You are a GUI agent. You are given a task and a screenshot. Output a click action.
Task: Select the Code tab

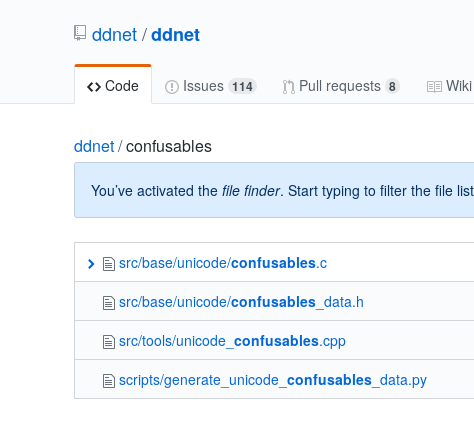113,86
